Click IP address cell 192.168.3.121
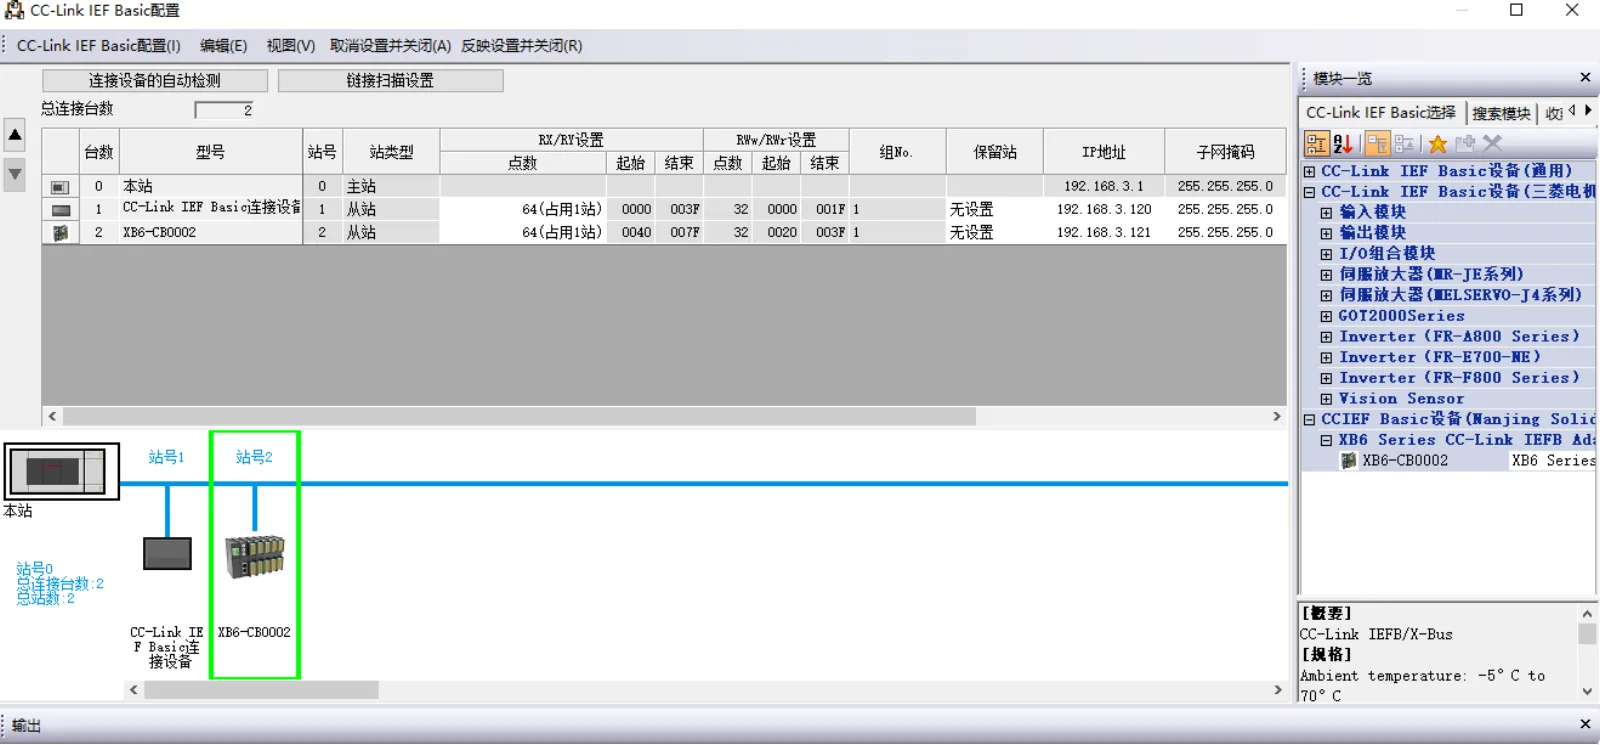1600x745 pixels. click(1104, 233)
